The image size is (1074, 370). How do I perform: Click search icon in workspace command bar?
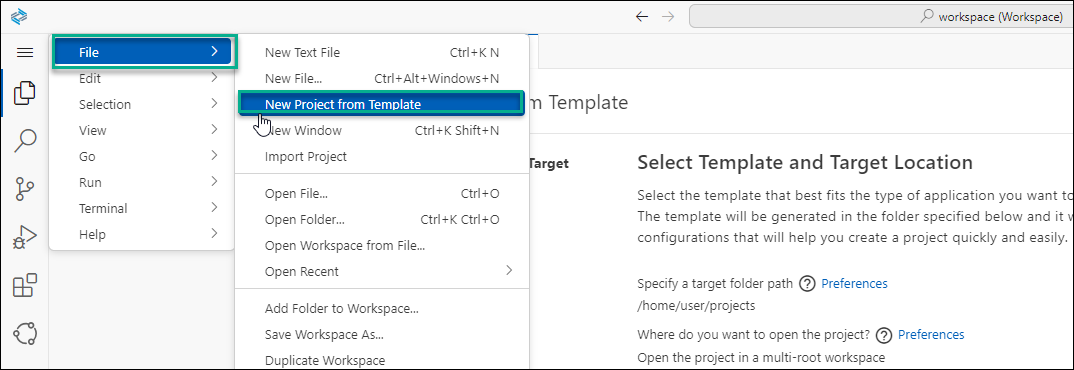click(x=927, y=16)
